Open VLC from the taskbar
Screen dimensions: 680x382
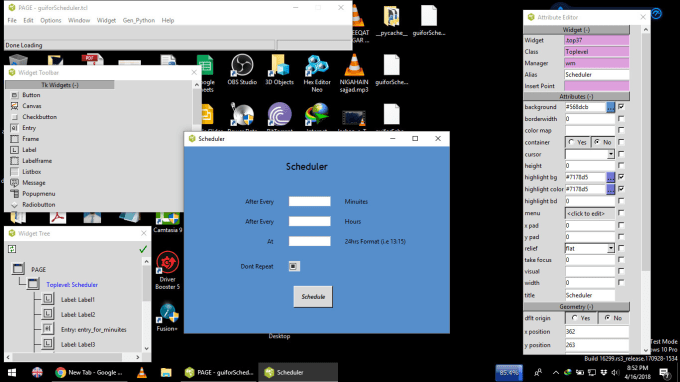141,372
